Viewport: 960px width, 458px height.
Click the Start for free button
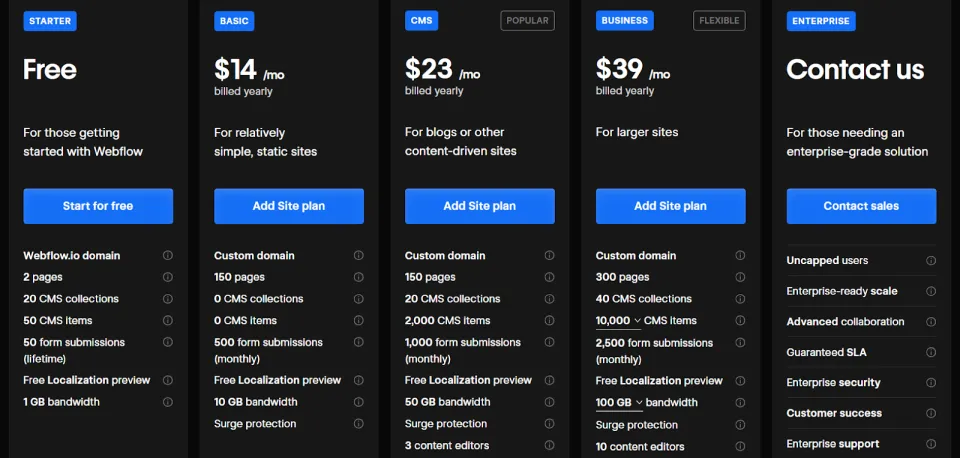pyautogui.click(x=98, y=206)
